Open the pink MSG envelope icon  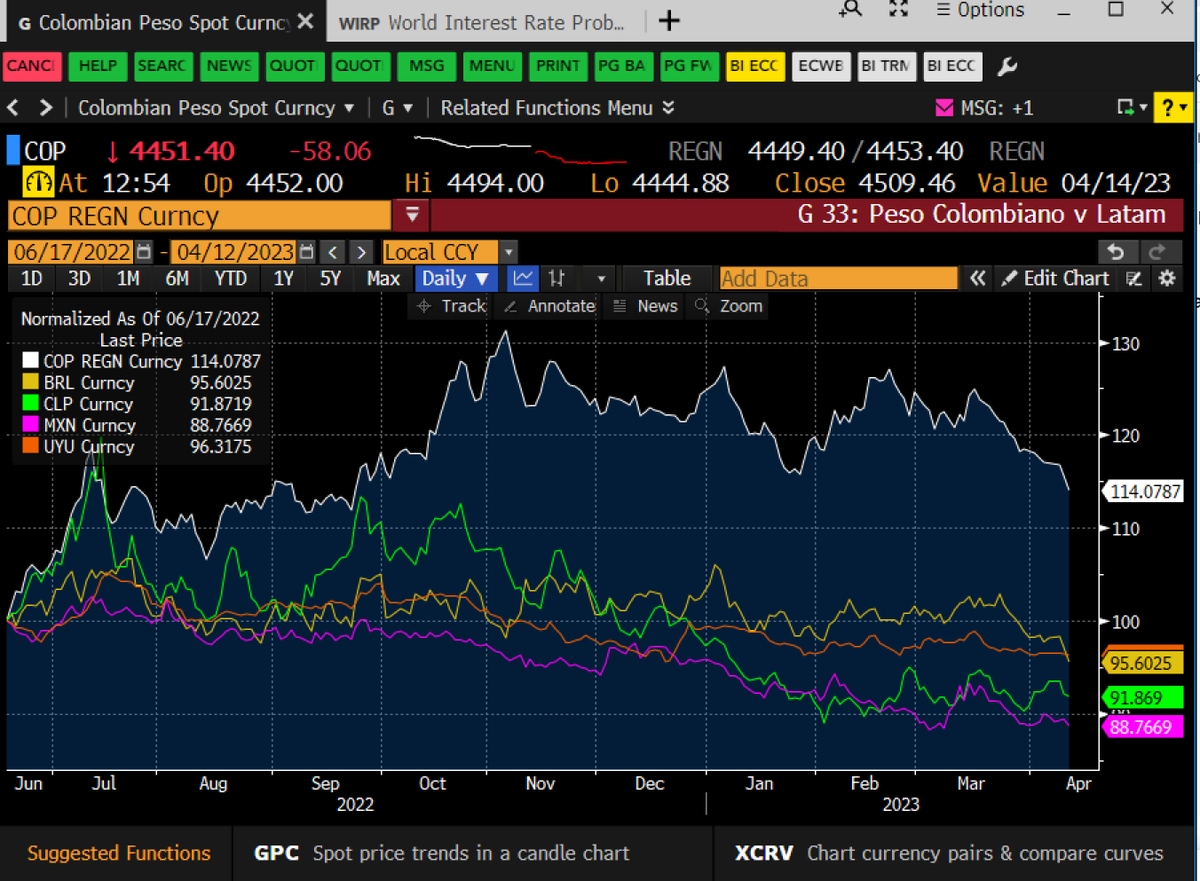click(944, 107)
